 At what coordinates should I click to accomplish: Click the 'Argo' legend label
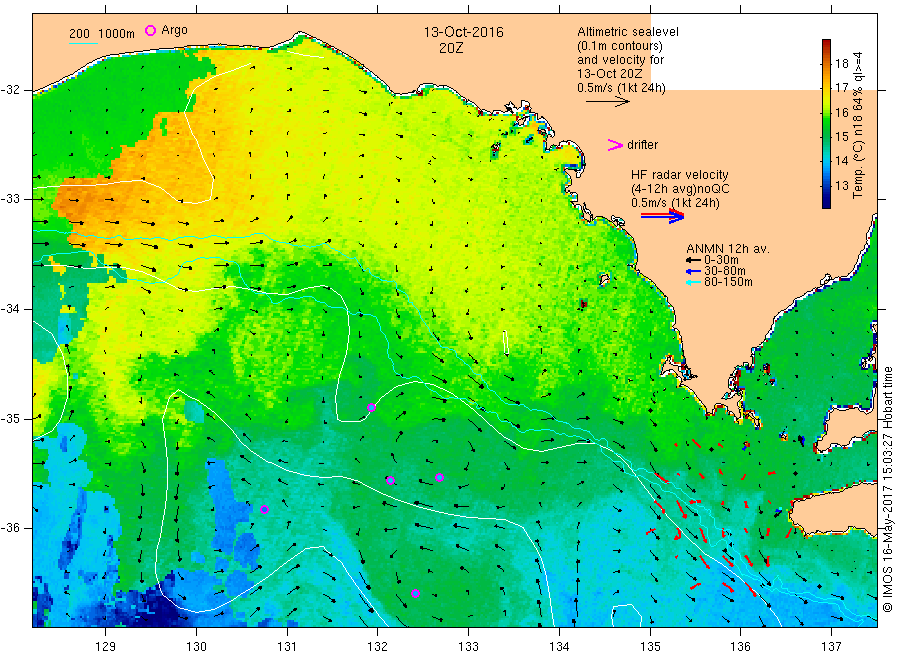tap(174, 30)
